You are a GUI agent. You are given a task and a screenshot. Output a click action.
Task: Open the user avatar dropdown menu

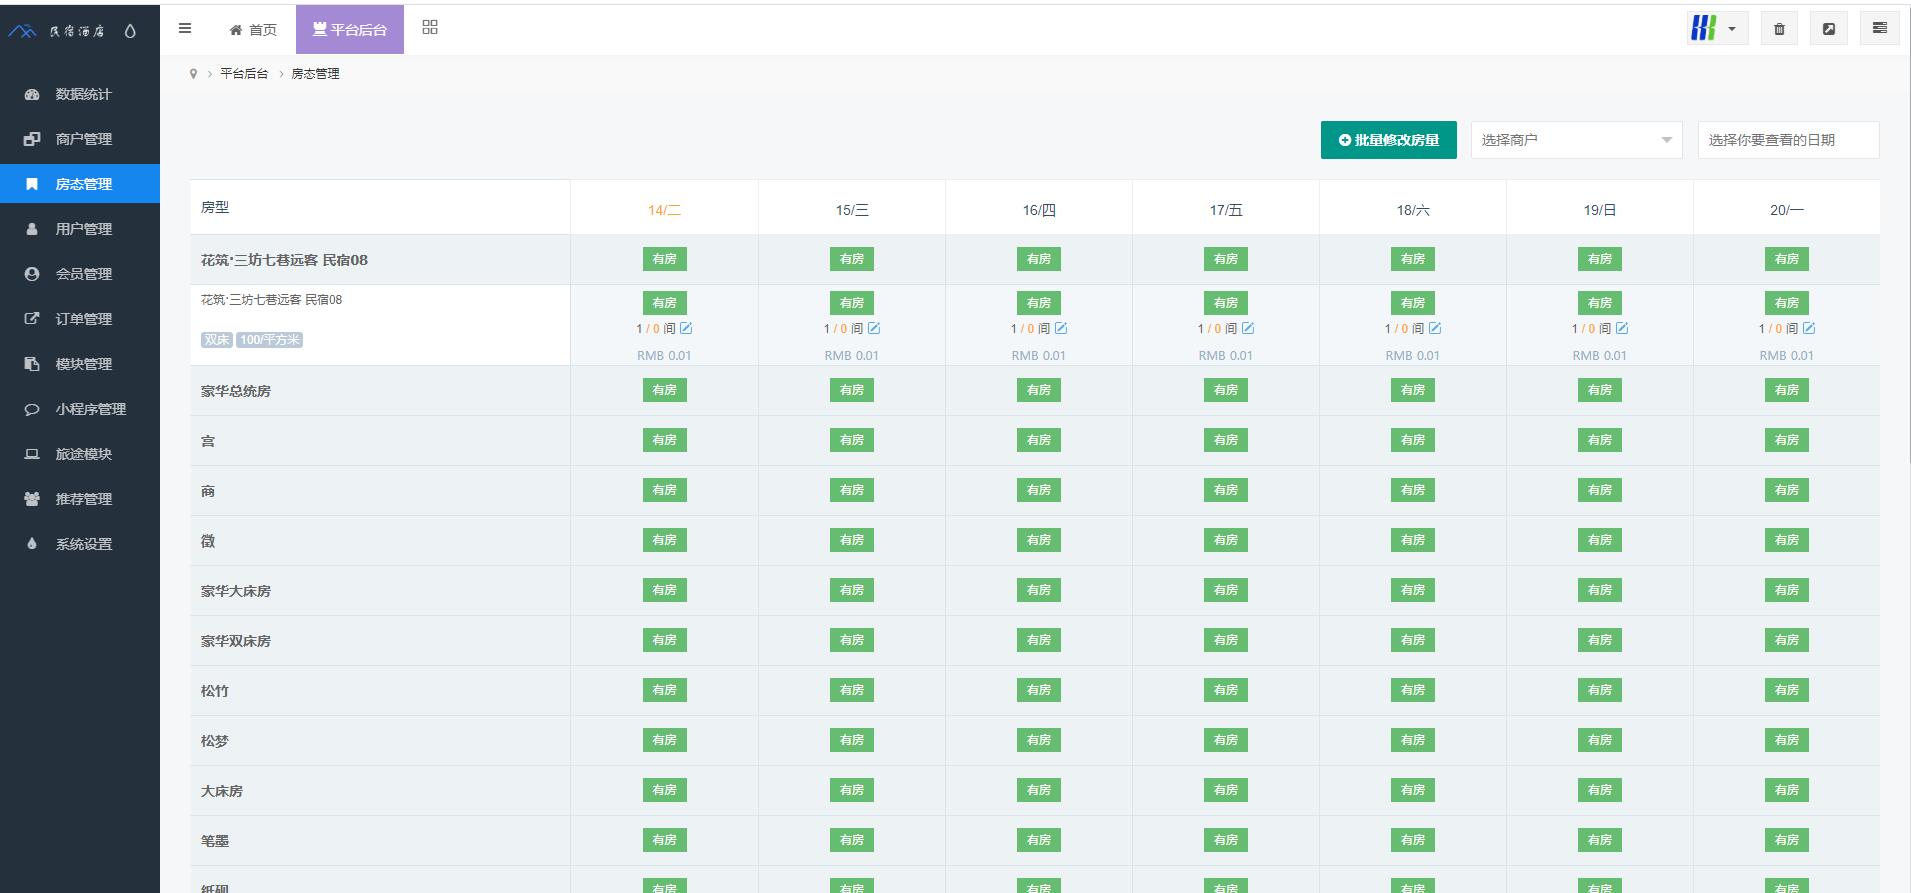tap(1716, 29)
